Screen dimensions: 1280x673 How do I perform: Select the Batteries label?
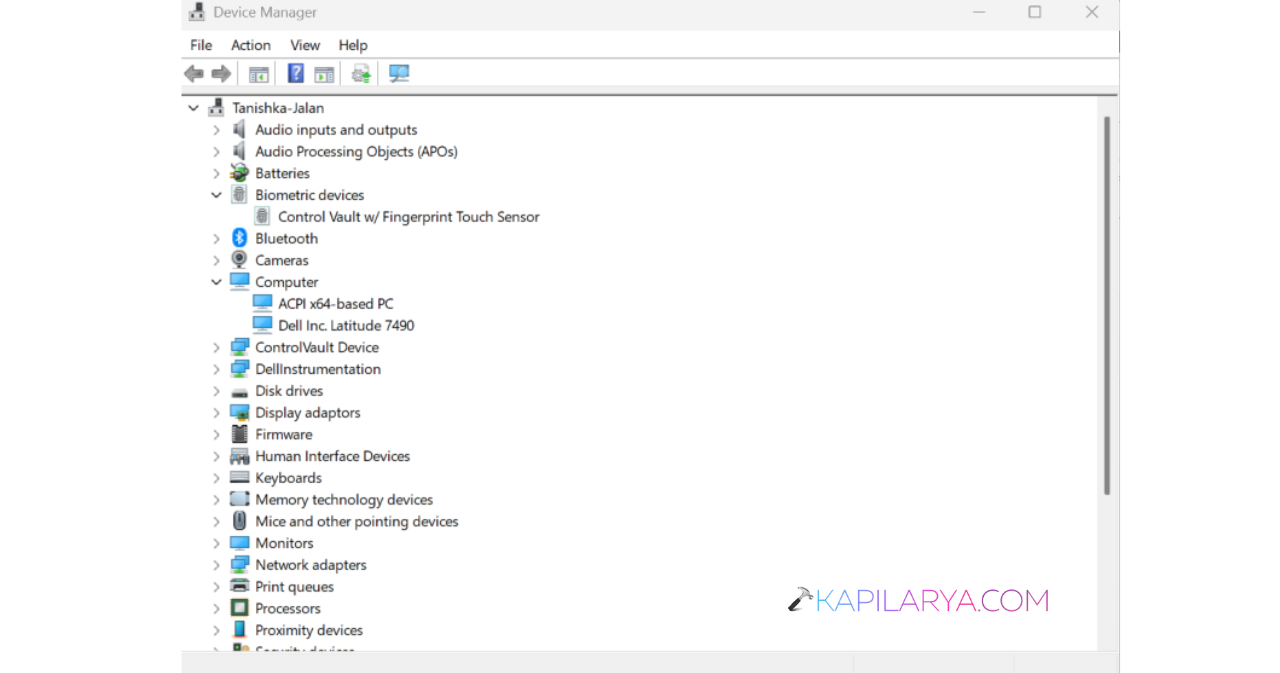(282, 173)
